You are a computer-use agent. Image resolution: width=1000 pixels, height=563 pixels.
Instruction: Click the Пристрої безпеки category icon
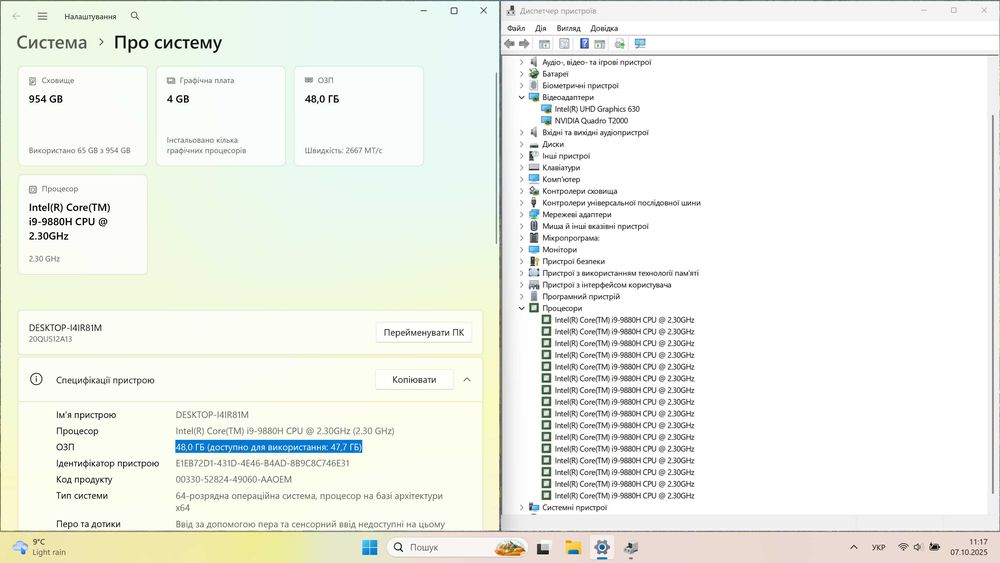(x=534, y=261)
